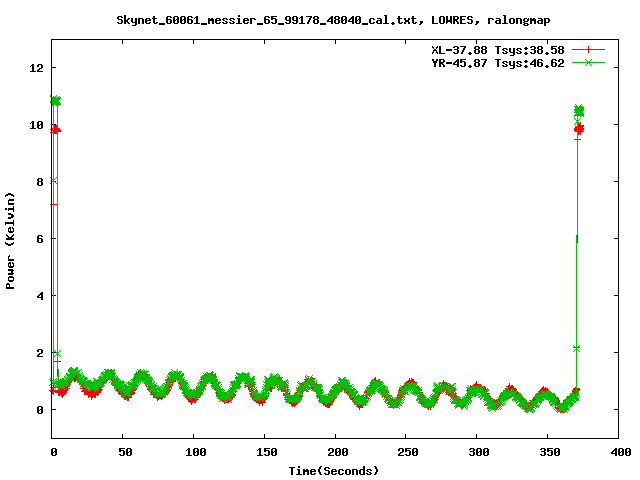The image size is (640, 480).
Task: Click the Time(Seconds) x-axis label
Action: (x=333, y=471)
